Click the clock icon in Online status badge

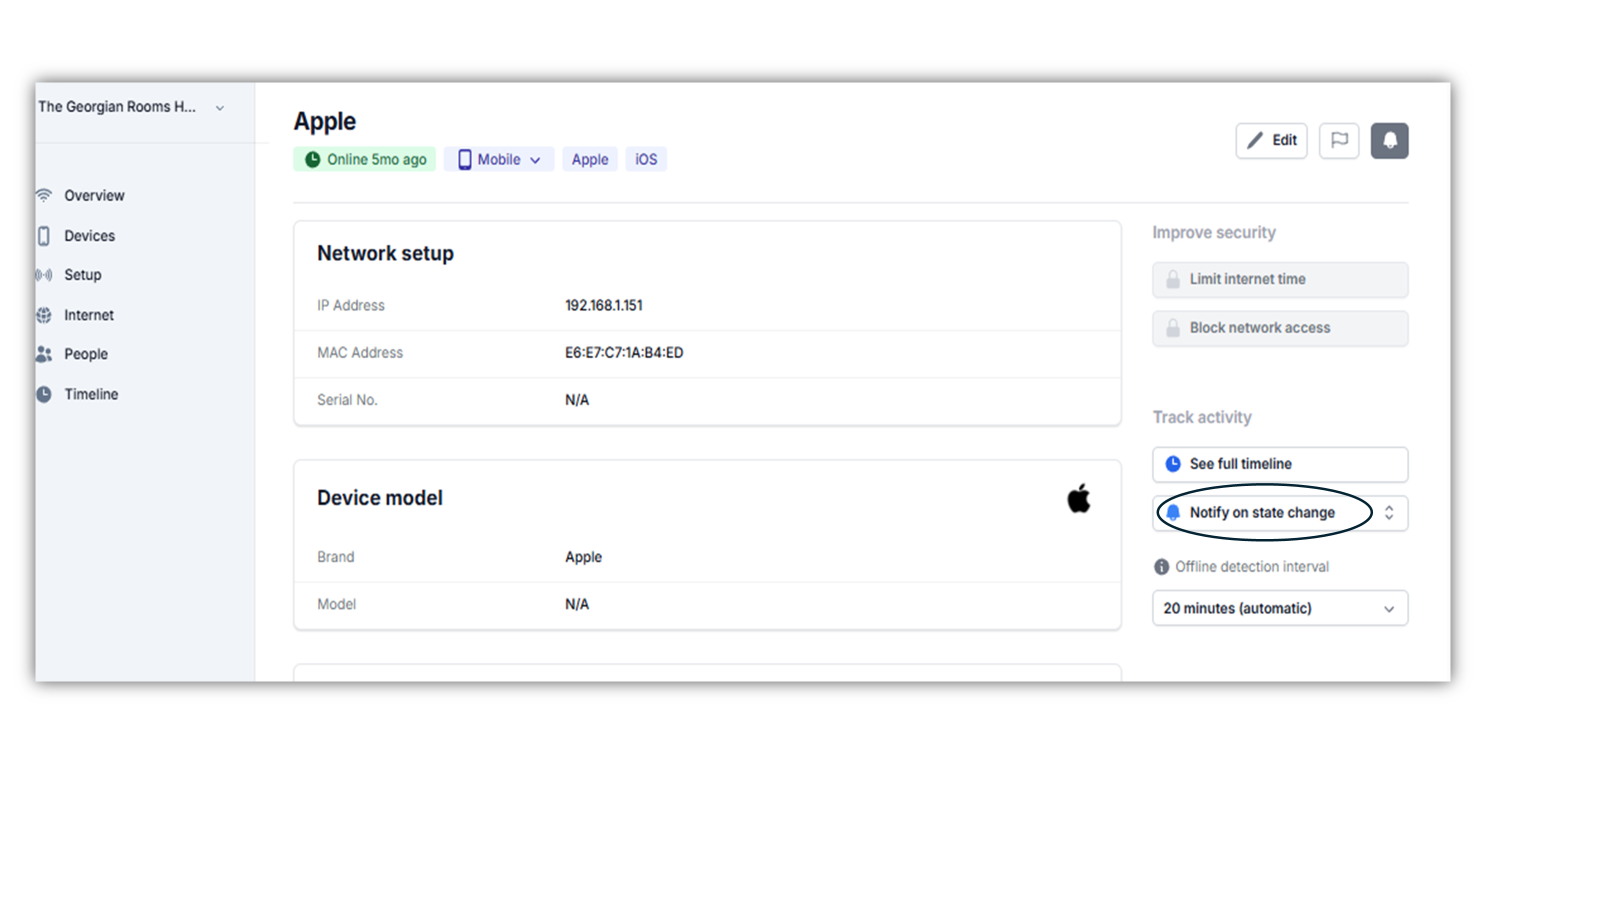point(313,160)
